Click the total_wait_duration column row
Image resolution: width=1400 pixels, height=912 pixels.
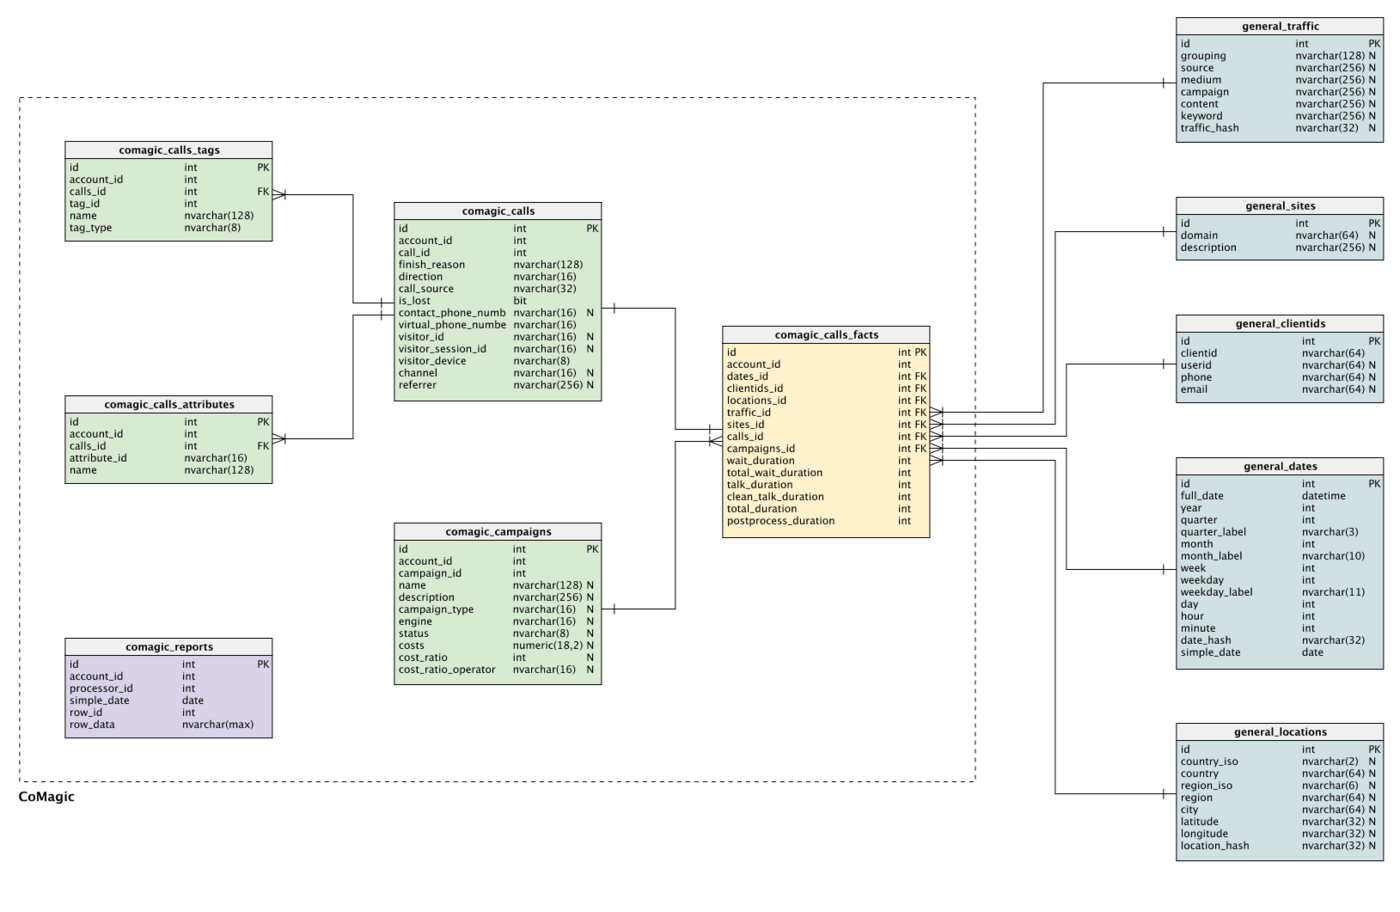(826, 473)
